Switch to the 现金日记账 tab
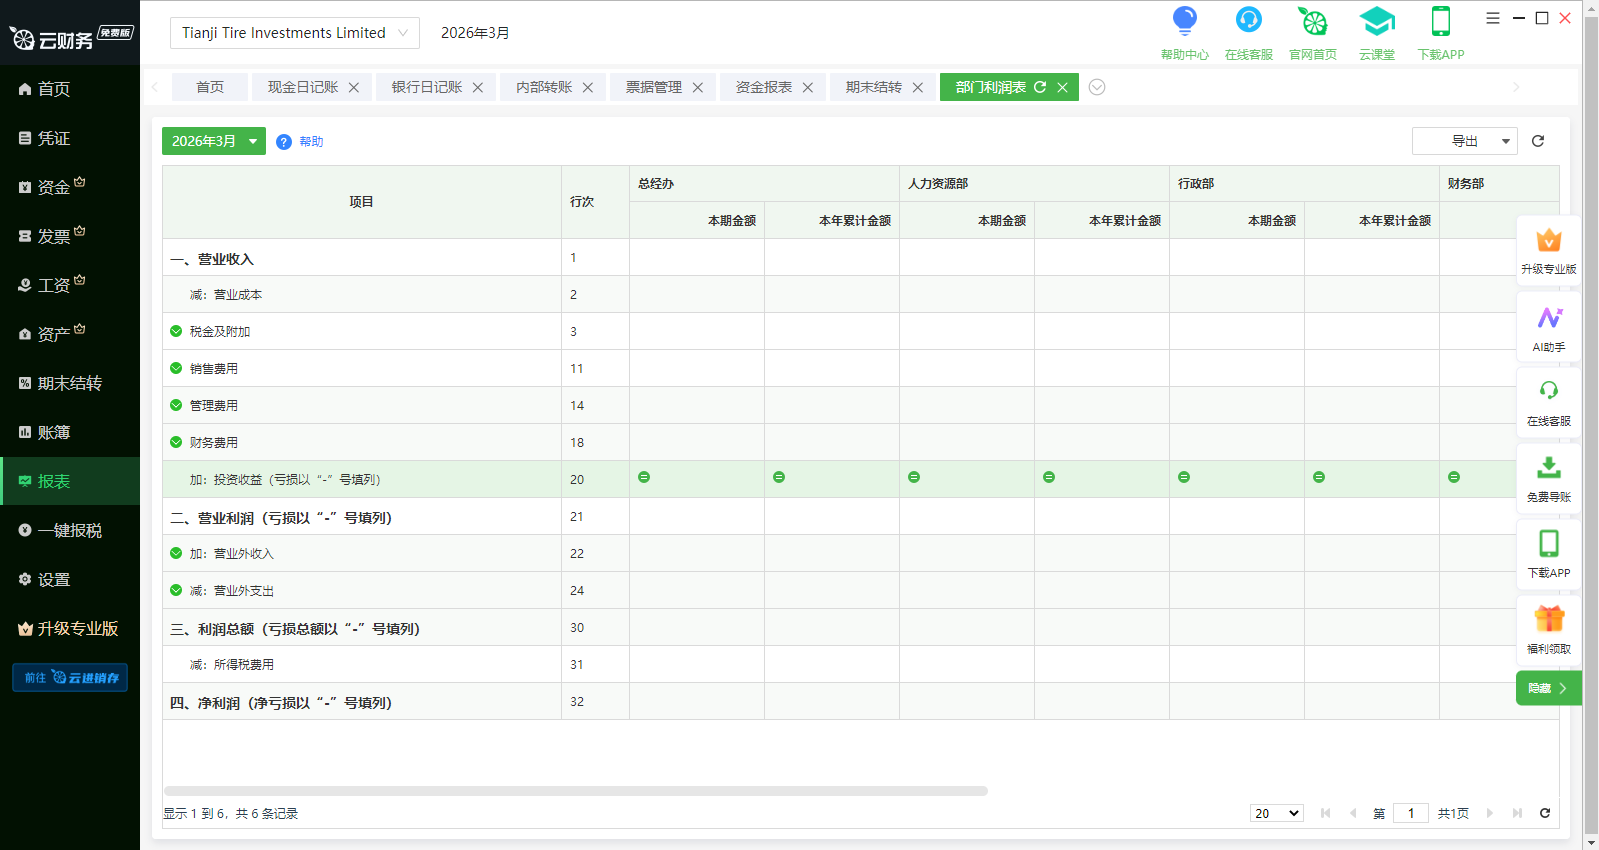Viewport: 1599px width, 850px height. click(x=303, y=87)
